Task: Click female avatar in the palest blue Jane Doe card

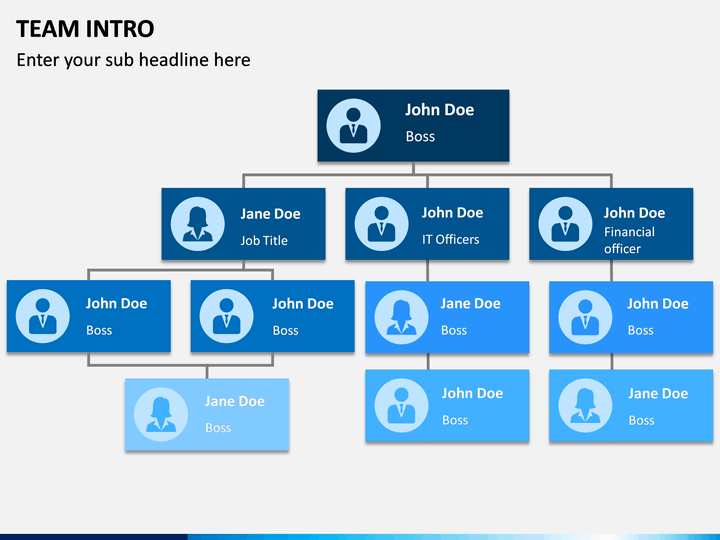Action: [x=161, y=414]
